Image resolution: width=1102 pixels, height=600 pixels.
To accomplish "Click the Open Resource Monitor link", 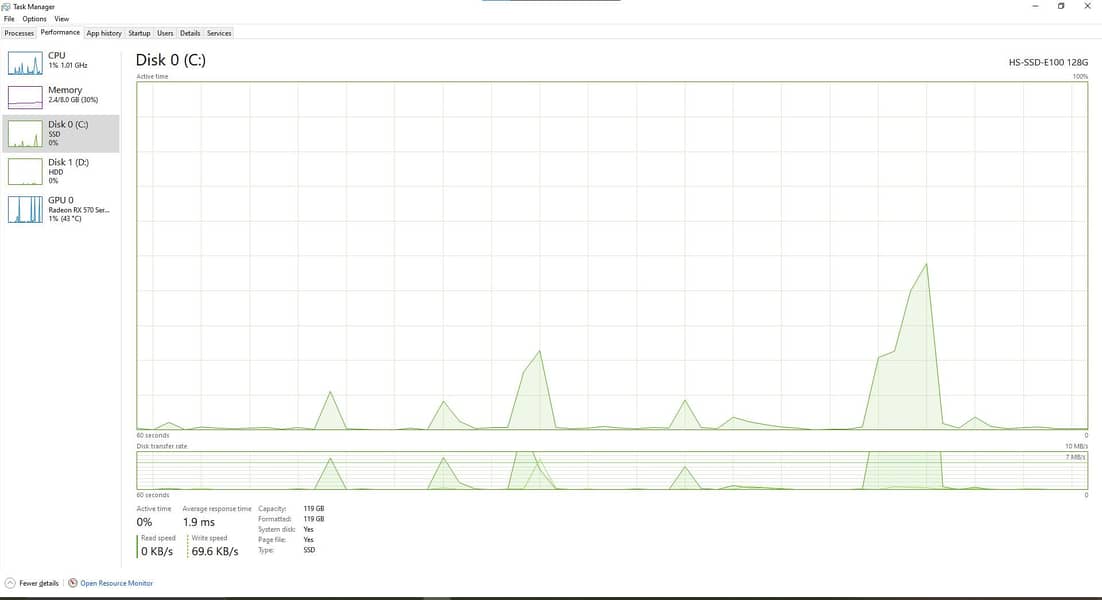I will tap(110, 583).
